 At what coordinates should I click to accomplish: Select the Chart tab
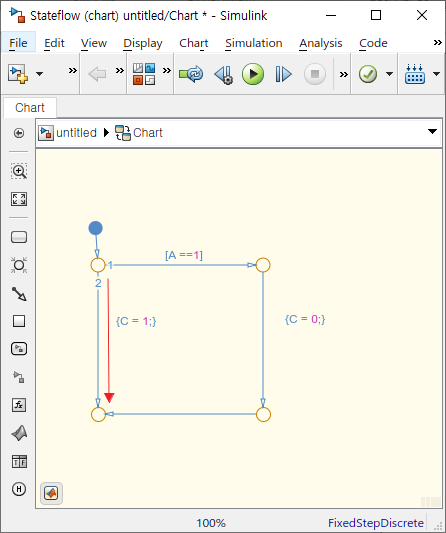(30, 107)
